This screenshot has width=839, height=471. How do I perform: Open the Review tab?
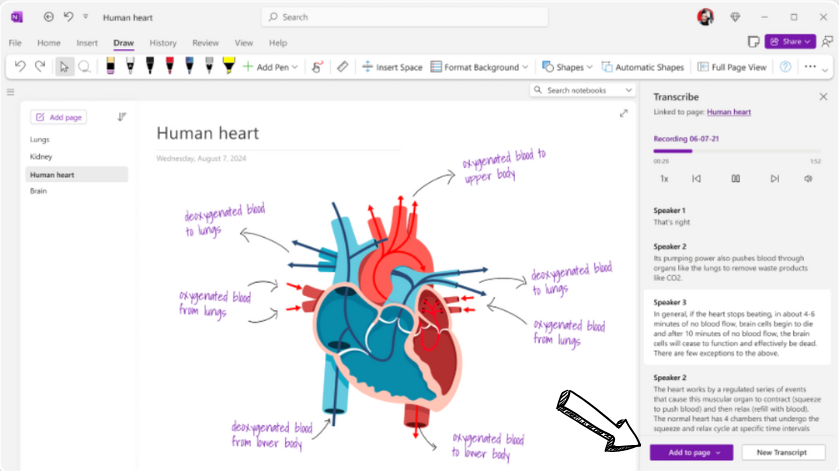coord(205,43)
